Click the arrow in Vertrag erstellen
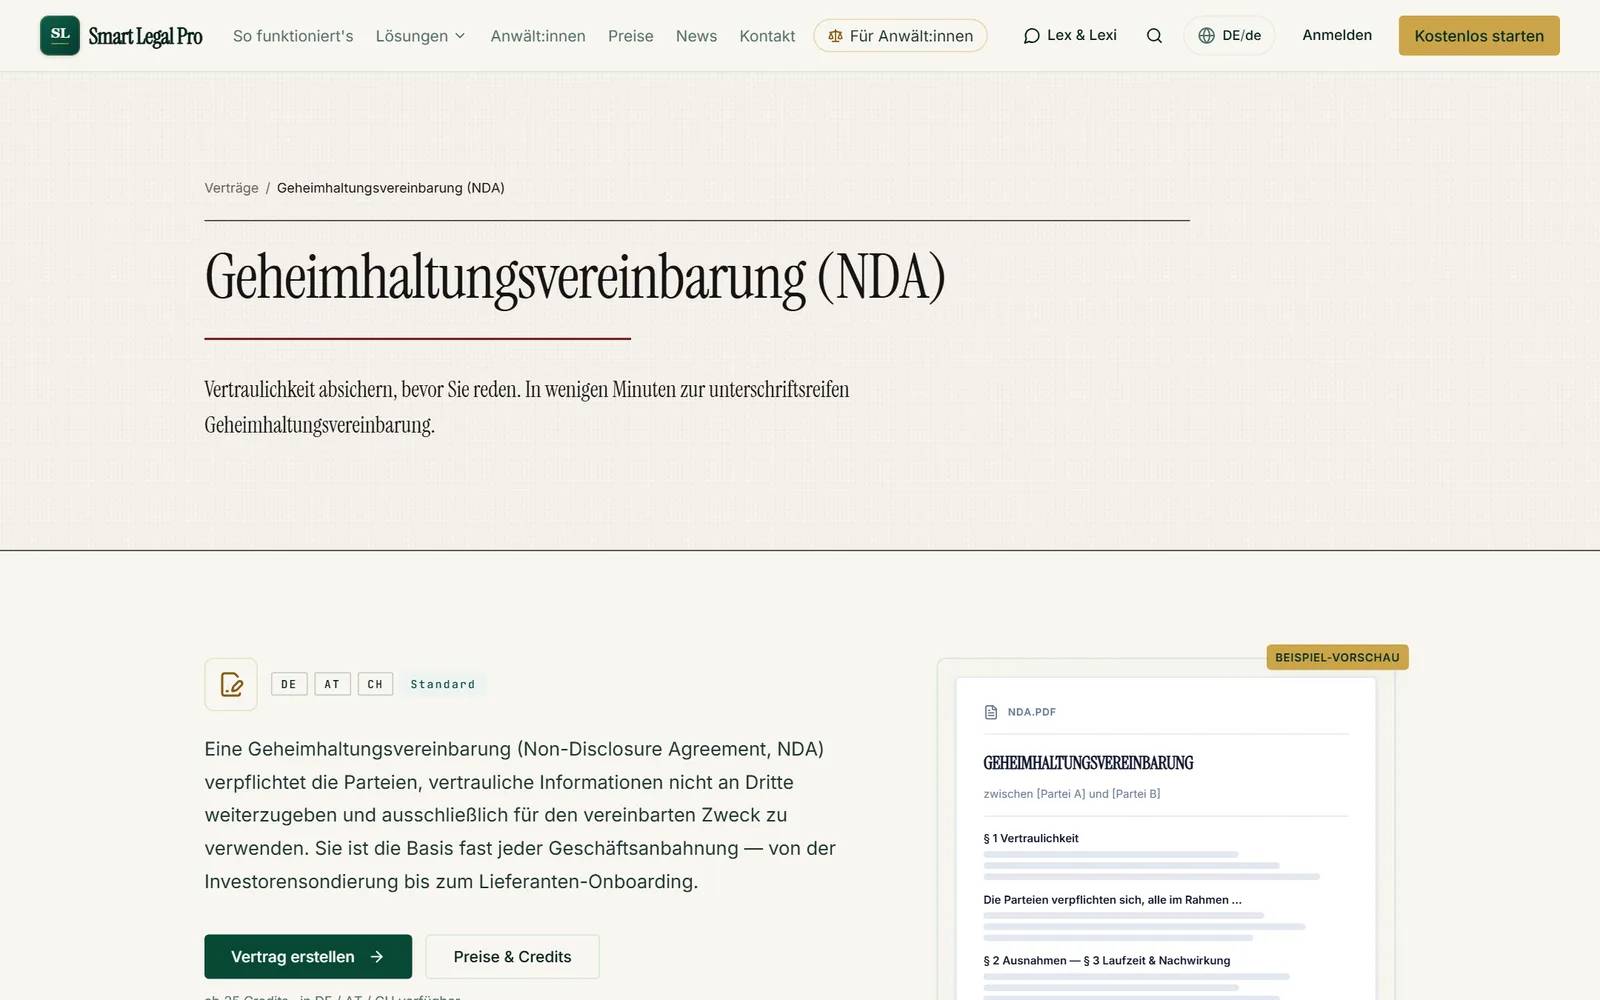The width and height of the screenshot is (1600, 1000). (x=377, y=957)
